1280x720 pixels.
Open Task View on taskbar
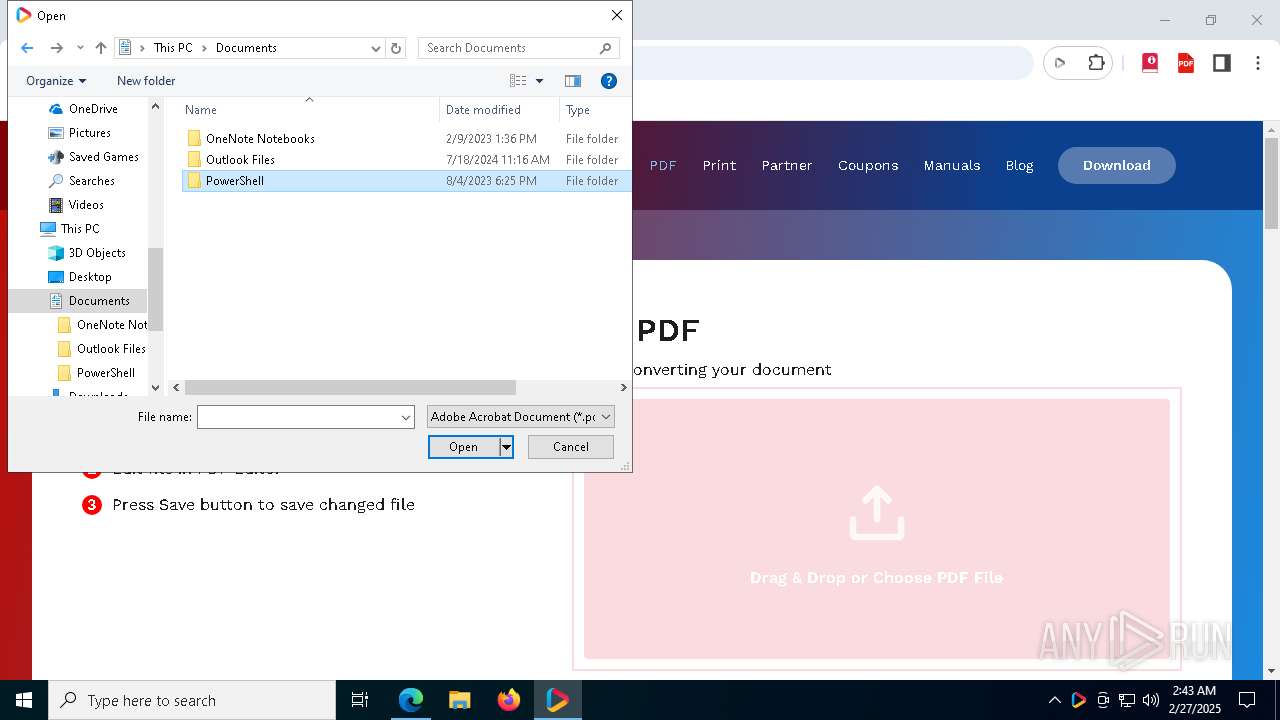click(x=360, y=700)
